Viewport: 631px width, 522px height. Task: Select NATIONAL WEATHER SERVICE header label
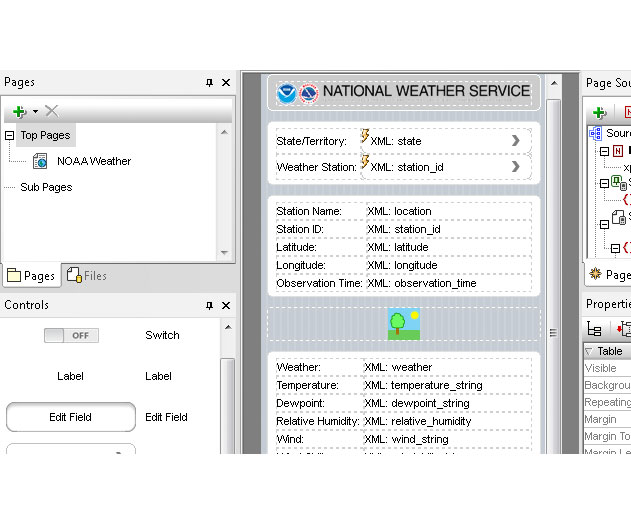pyautogui.click(x=426, y=91)
